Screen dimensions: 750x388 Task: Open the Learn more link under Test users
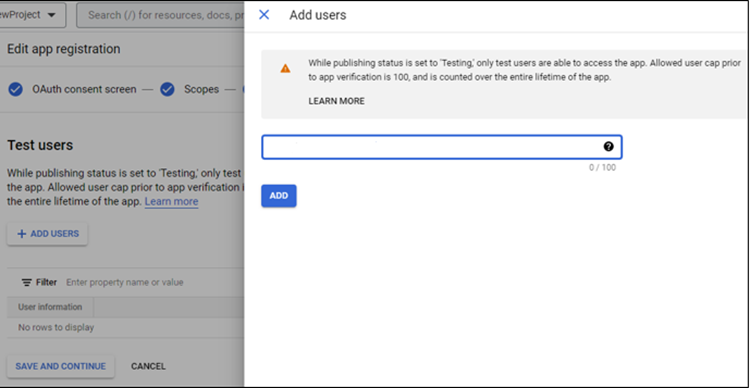(x=171, y=201)
